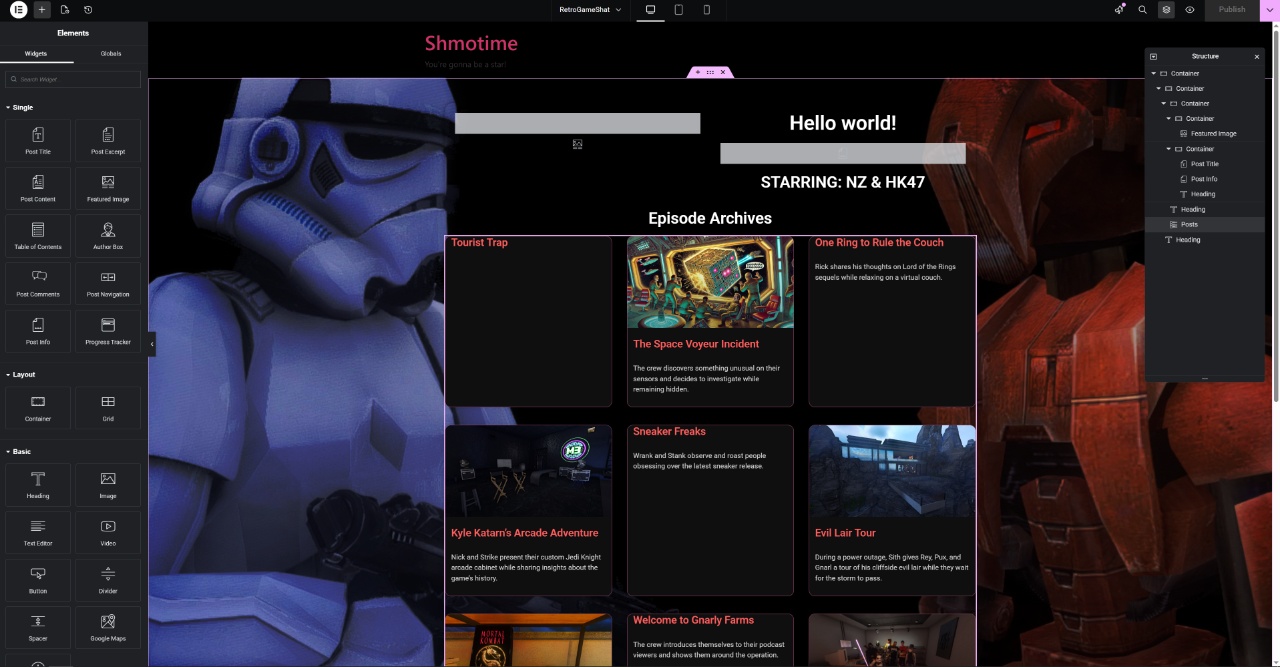1280x667 pixels.
Task: Select the Author Box widget
Action: 108,236
